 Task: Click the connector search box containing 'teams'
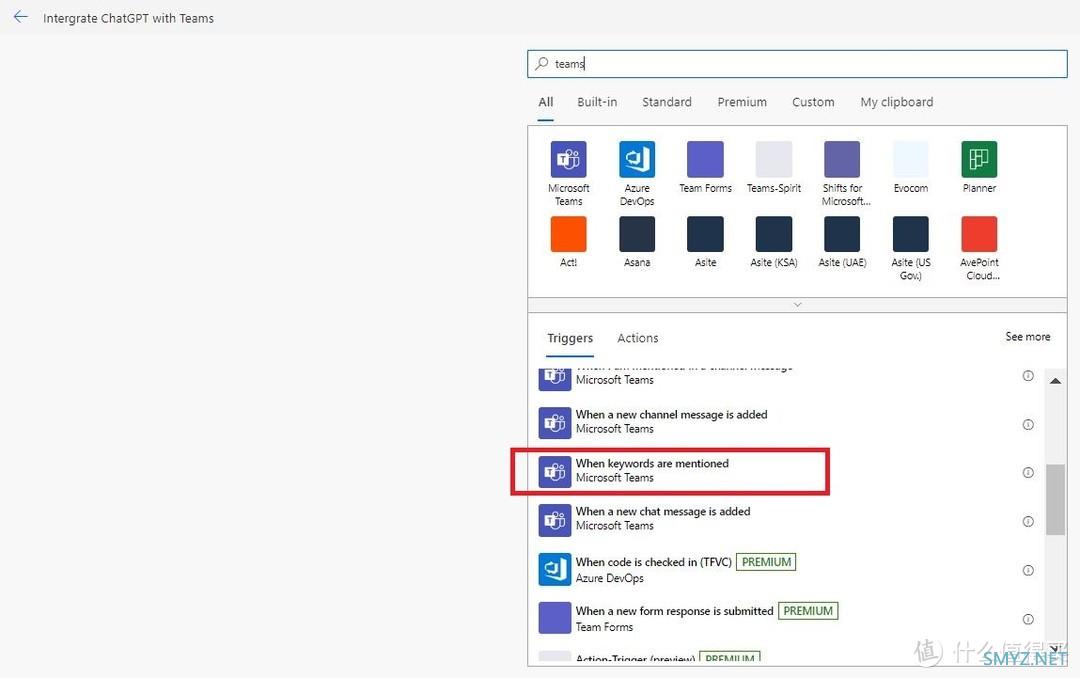(797, 63)
